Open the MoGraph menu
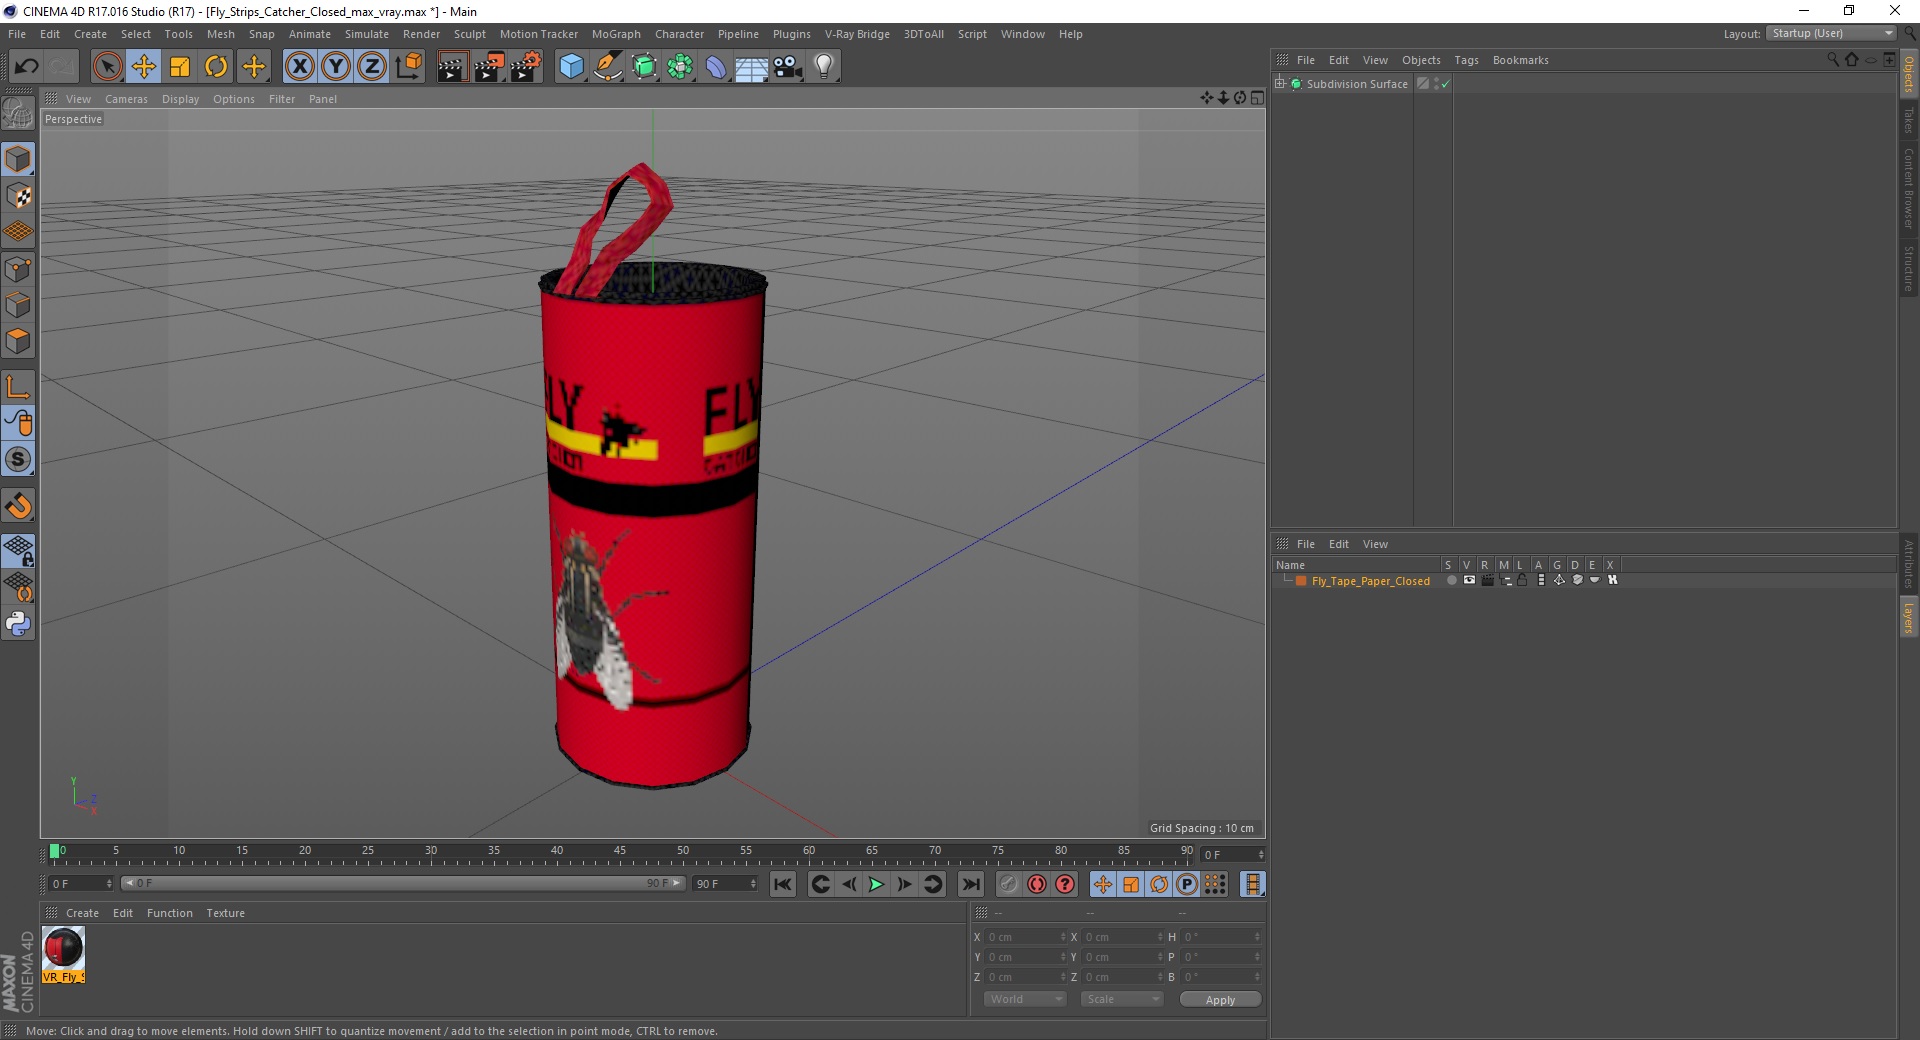This screenshot has height=1040, width=1920. [x=616, y=34]
